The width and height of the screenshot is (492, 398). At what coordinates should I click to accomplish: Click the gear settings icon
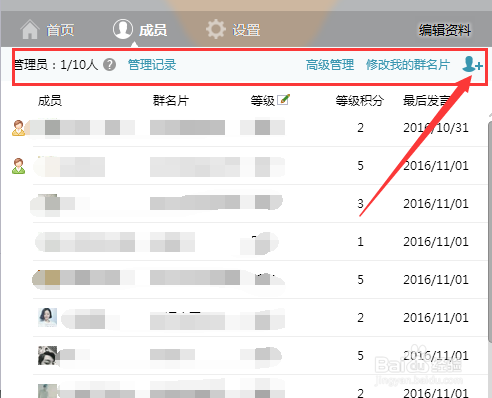coord(216,29)
